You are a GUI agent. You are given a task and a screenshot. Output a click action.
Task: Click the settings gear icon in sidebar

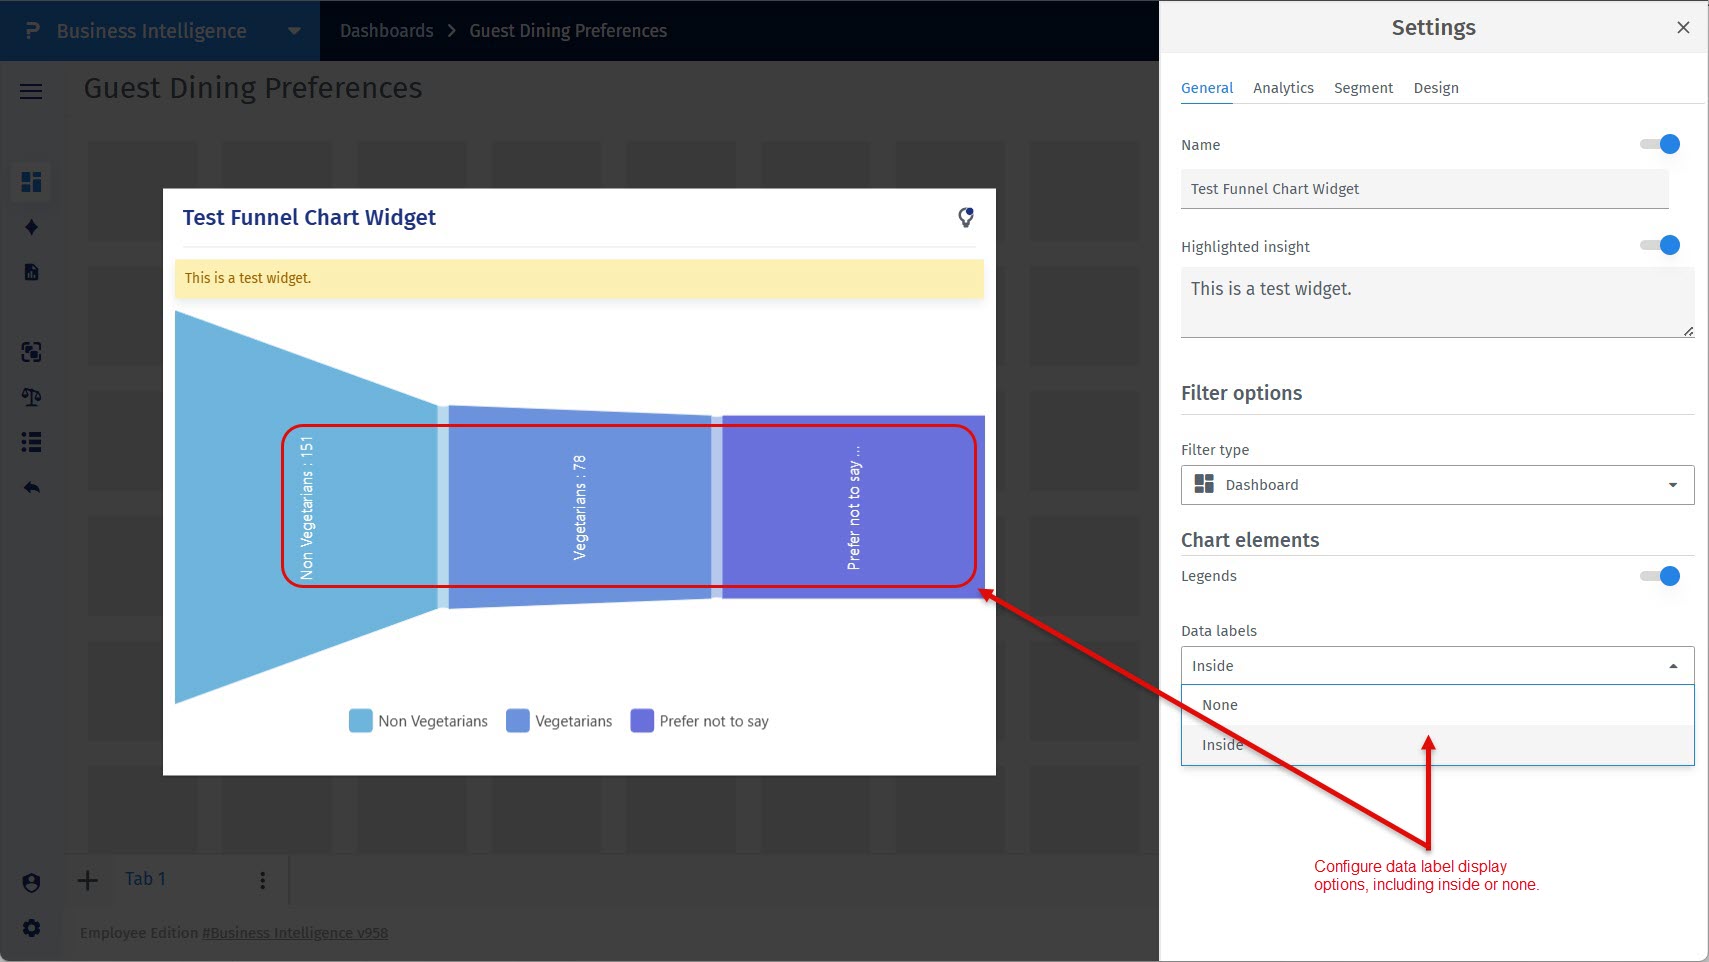tap(31, 928)
